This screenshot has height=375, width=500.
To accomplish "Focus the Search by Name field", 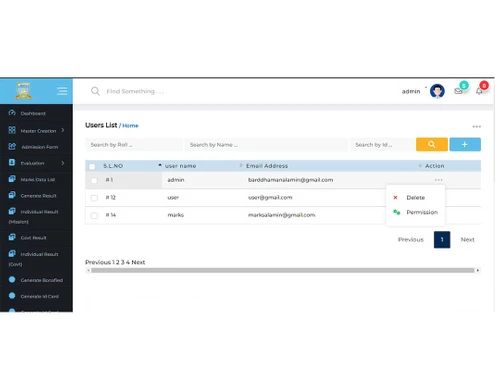I will (266, 145).
